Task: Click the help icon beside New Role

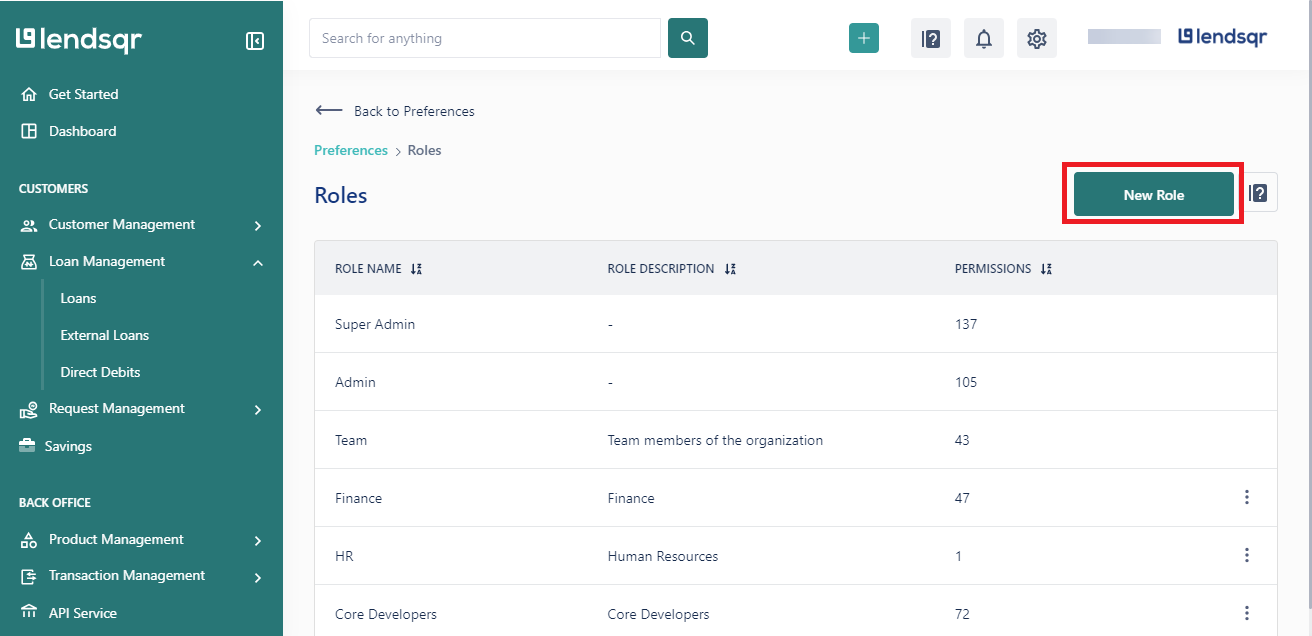Action: (1259, 193)
